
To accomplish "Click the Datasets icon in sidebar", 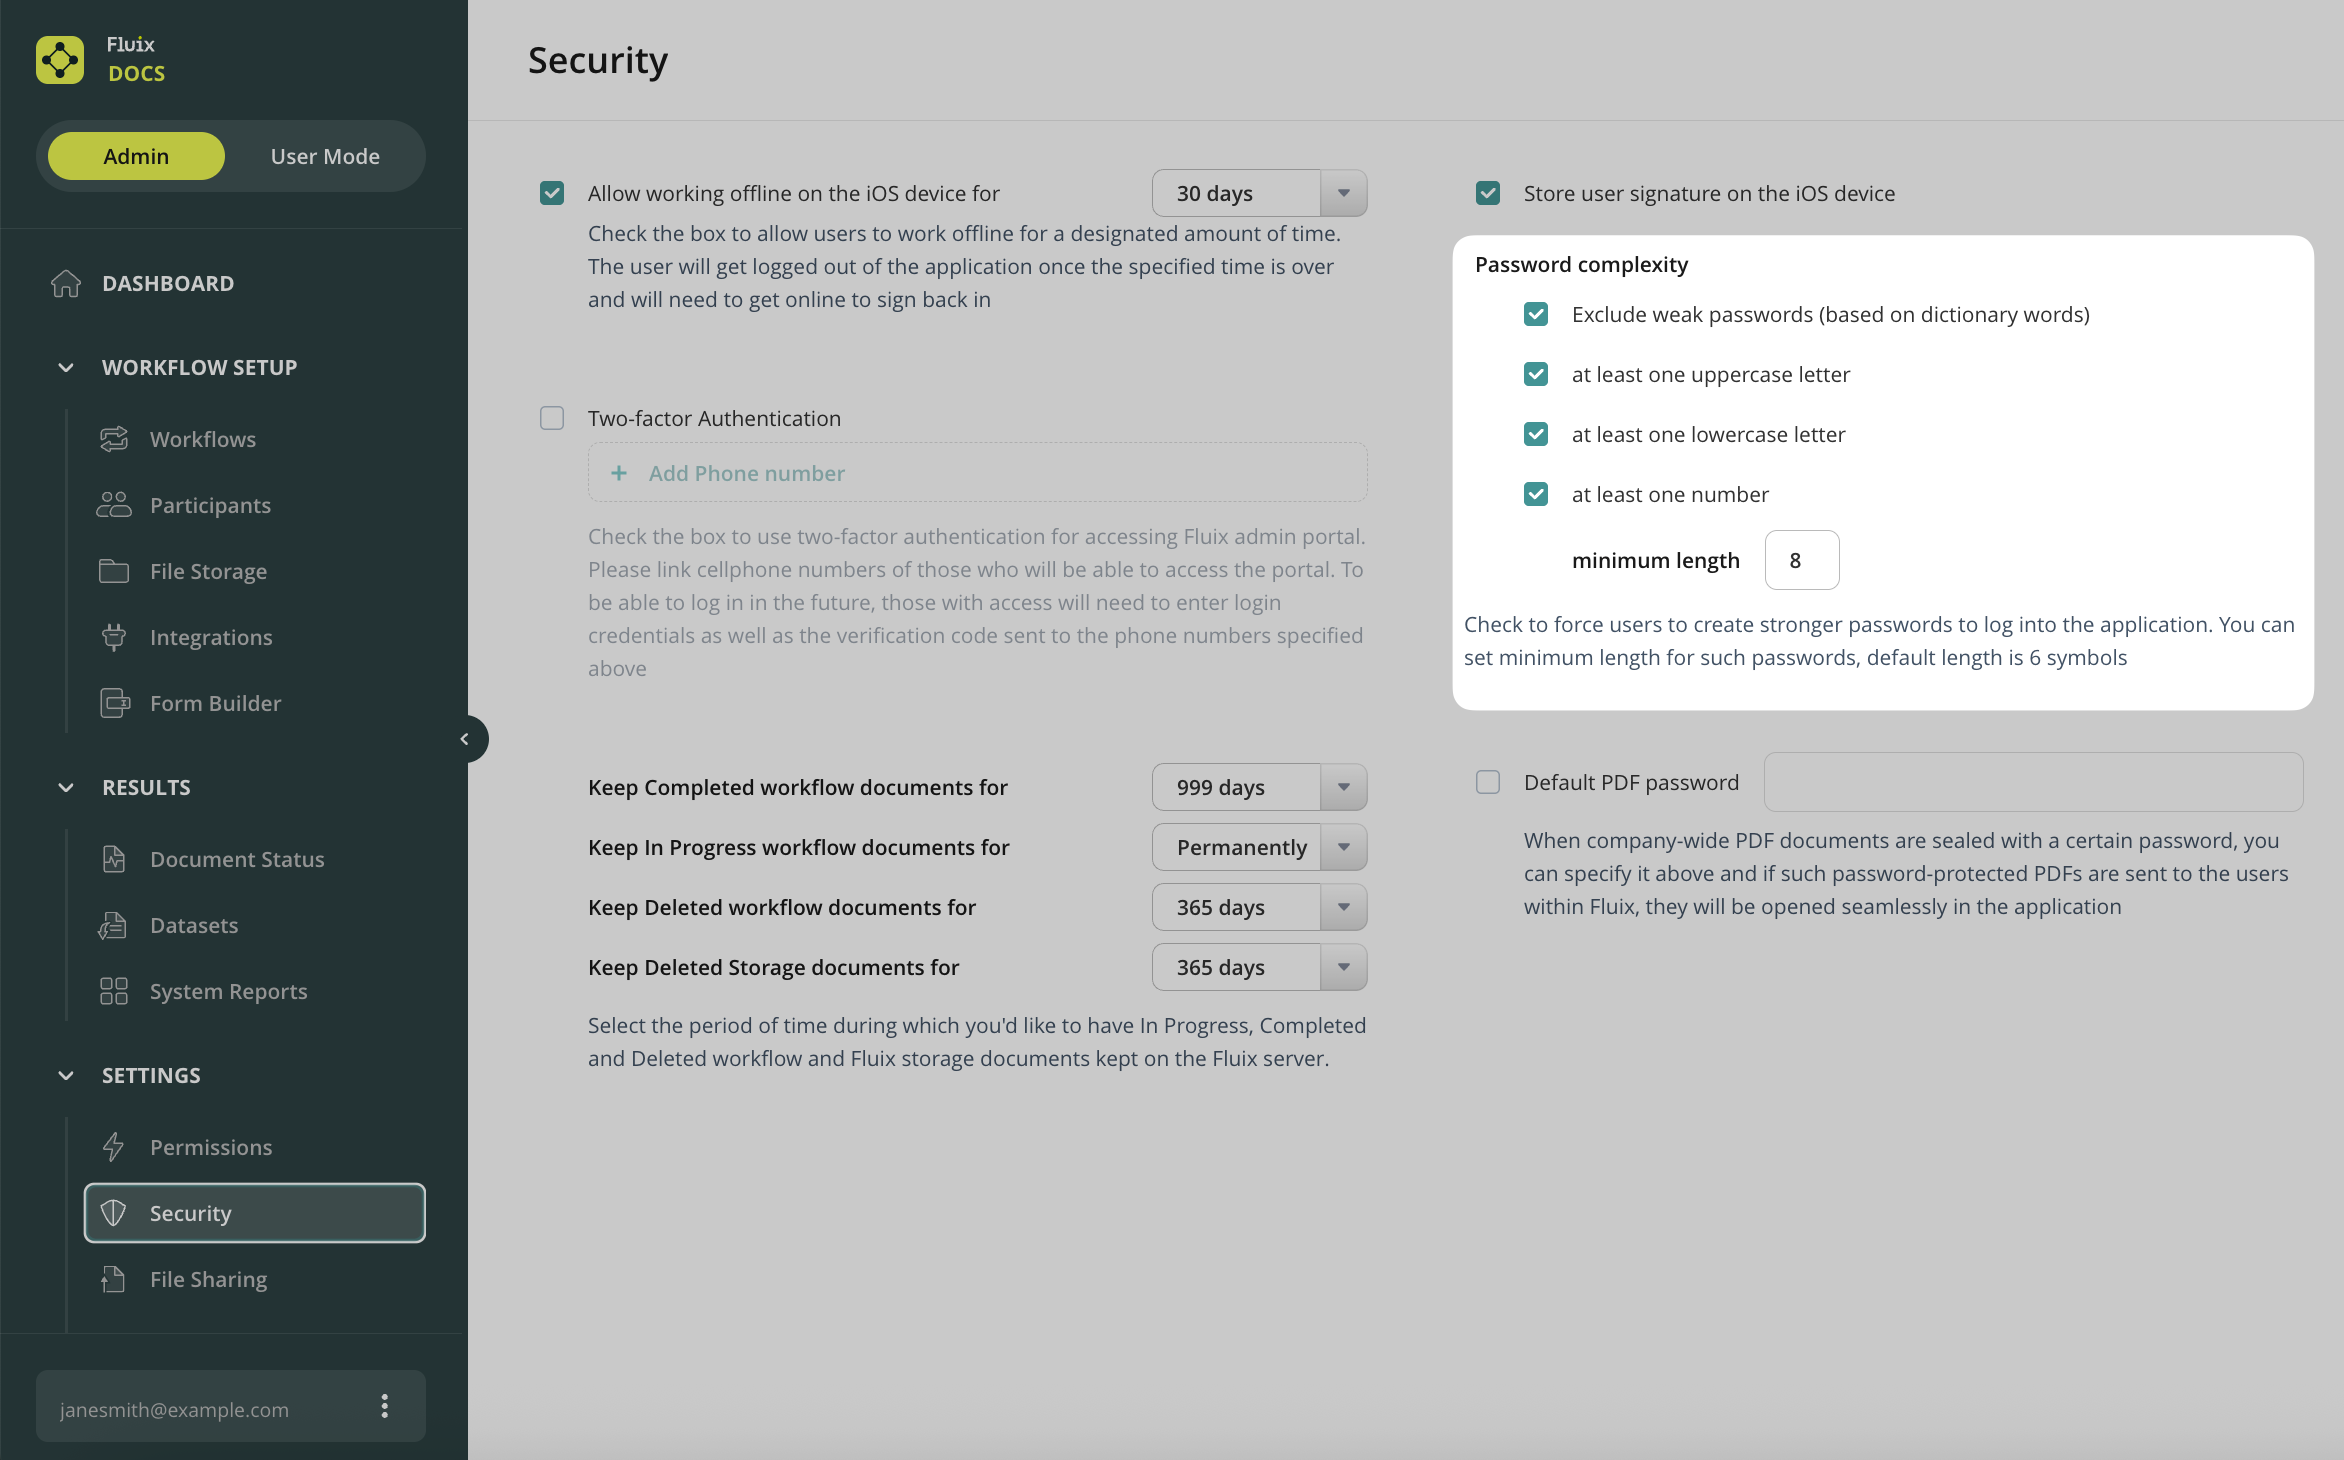I will point(114,925).
